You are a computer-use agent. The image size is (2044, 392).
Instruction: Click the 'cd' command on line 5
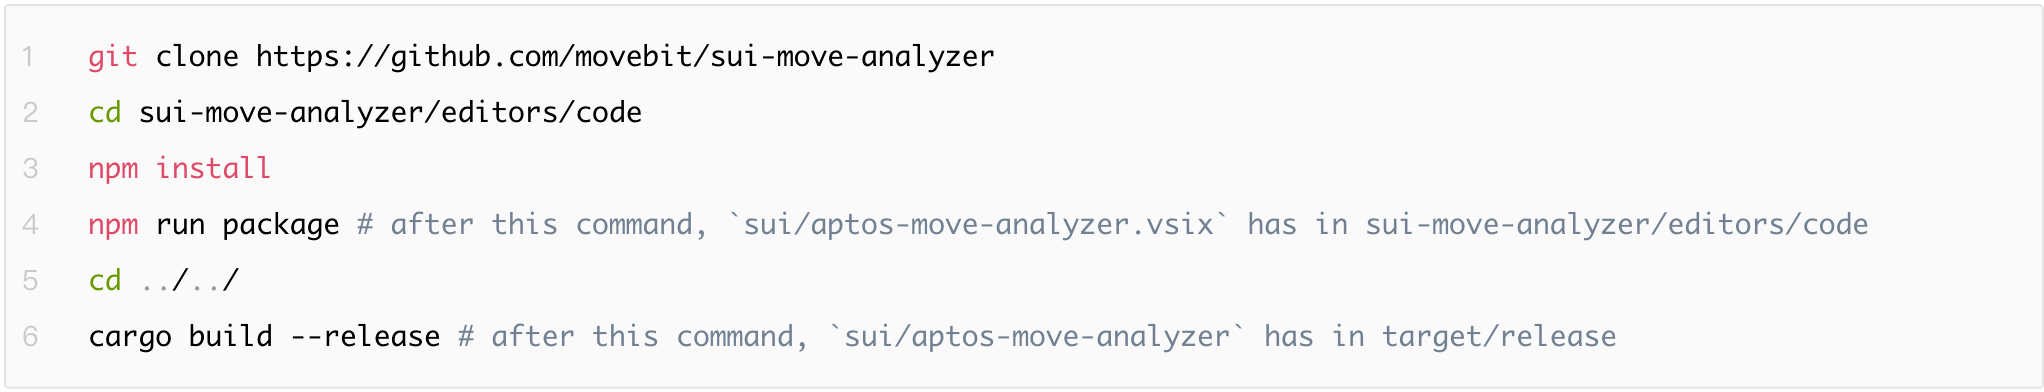coord(105,281)
